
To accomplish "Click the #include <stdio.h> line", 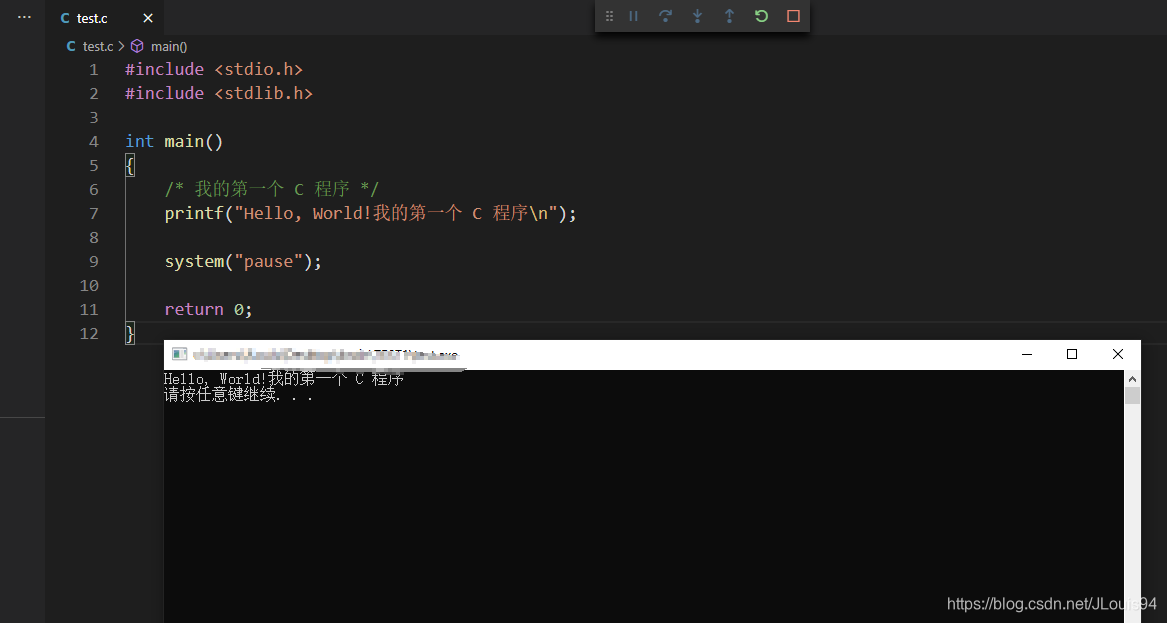I will coord(214,69).
